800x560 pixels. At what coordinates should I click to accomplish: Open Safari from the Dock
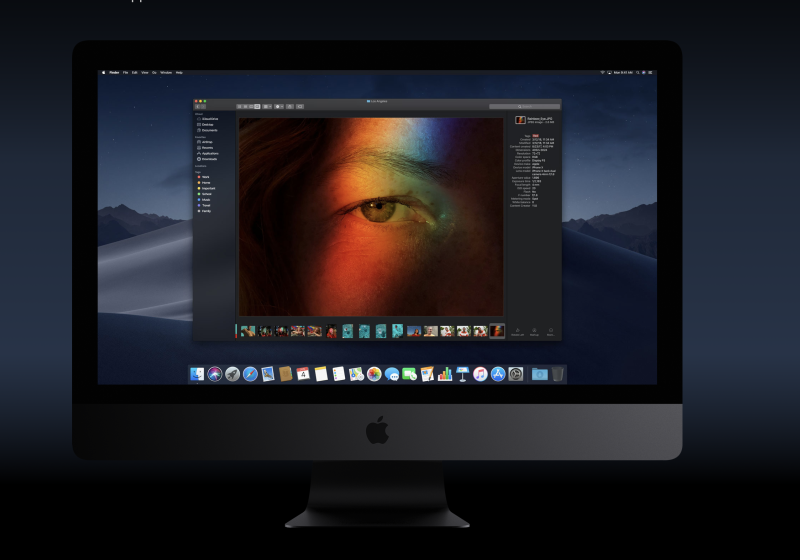pyautogui.click(x=250, y=374)
